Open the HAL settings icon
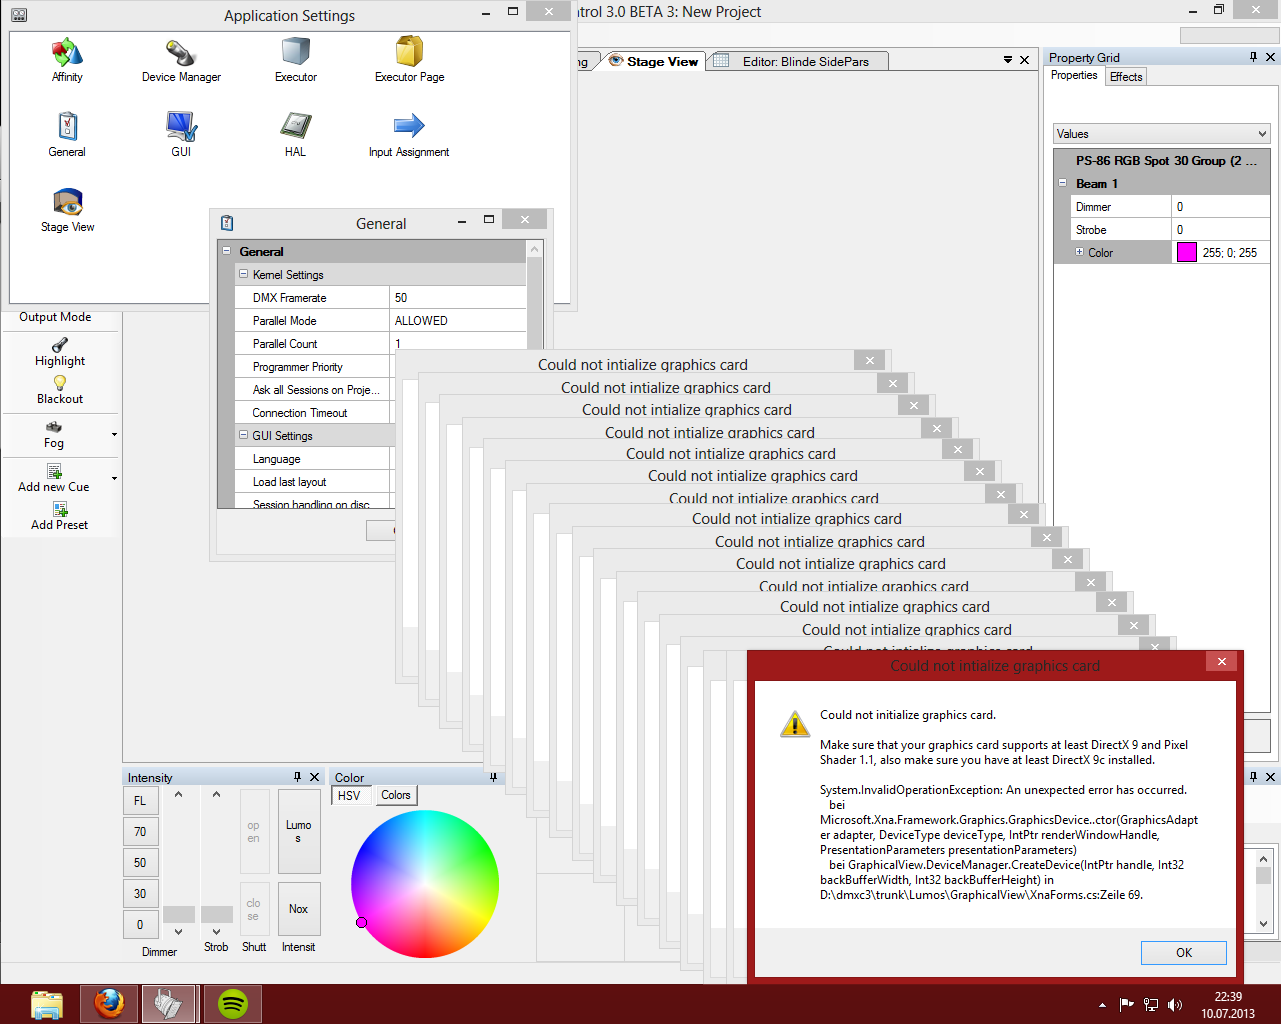Image resolution: width=1281 pixels, height=1024 pixels. click(295, 127)
